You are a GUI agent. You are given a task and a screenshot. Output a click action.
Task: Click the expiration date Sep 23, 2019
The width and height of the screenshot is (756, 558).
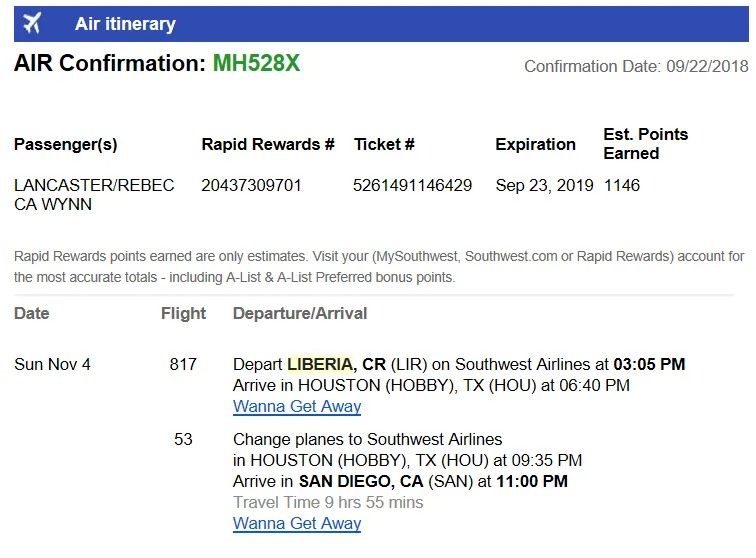click(x=544, y=185)
